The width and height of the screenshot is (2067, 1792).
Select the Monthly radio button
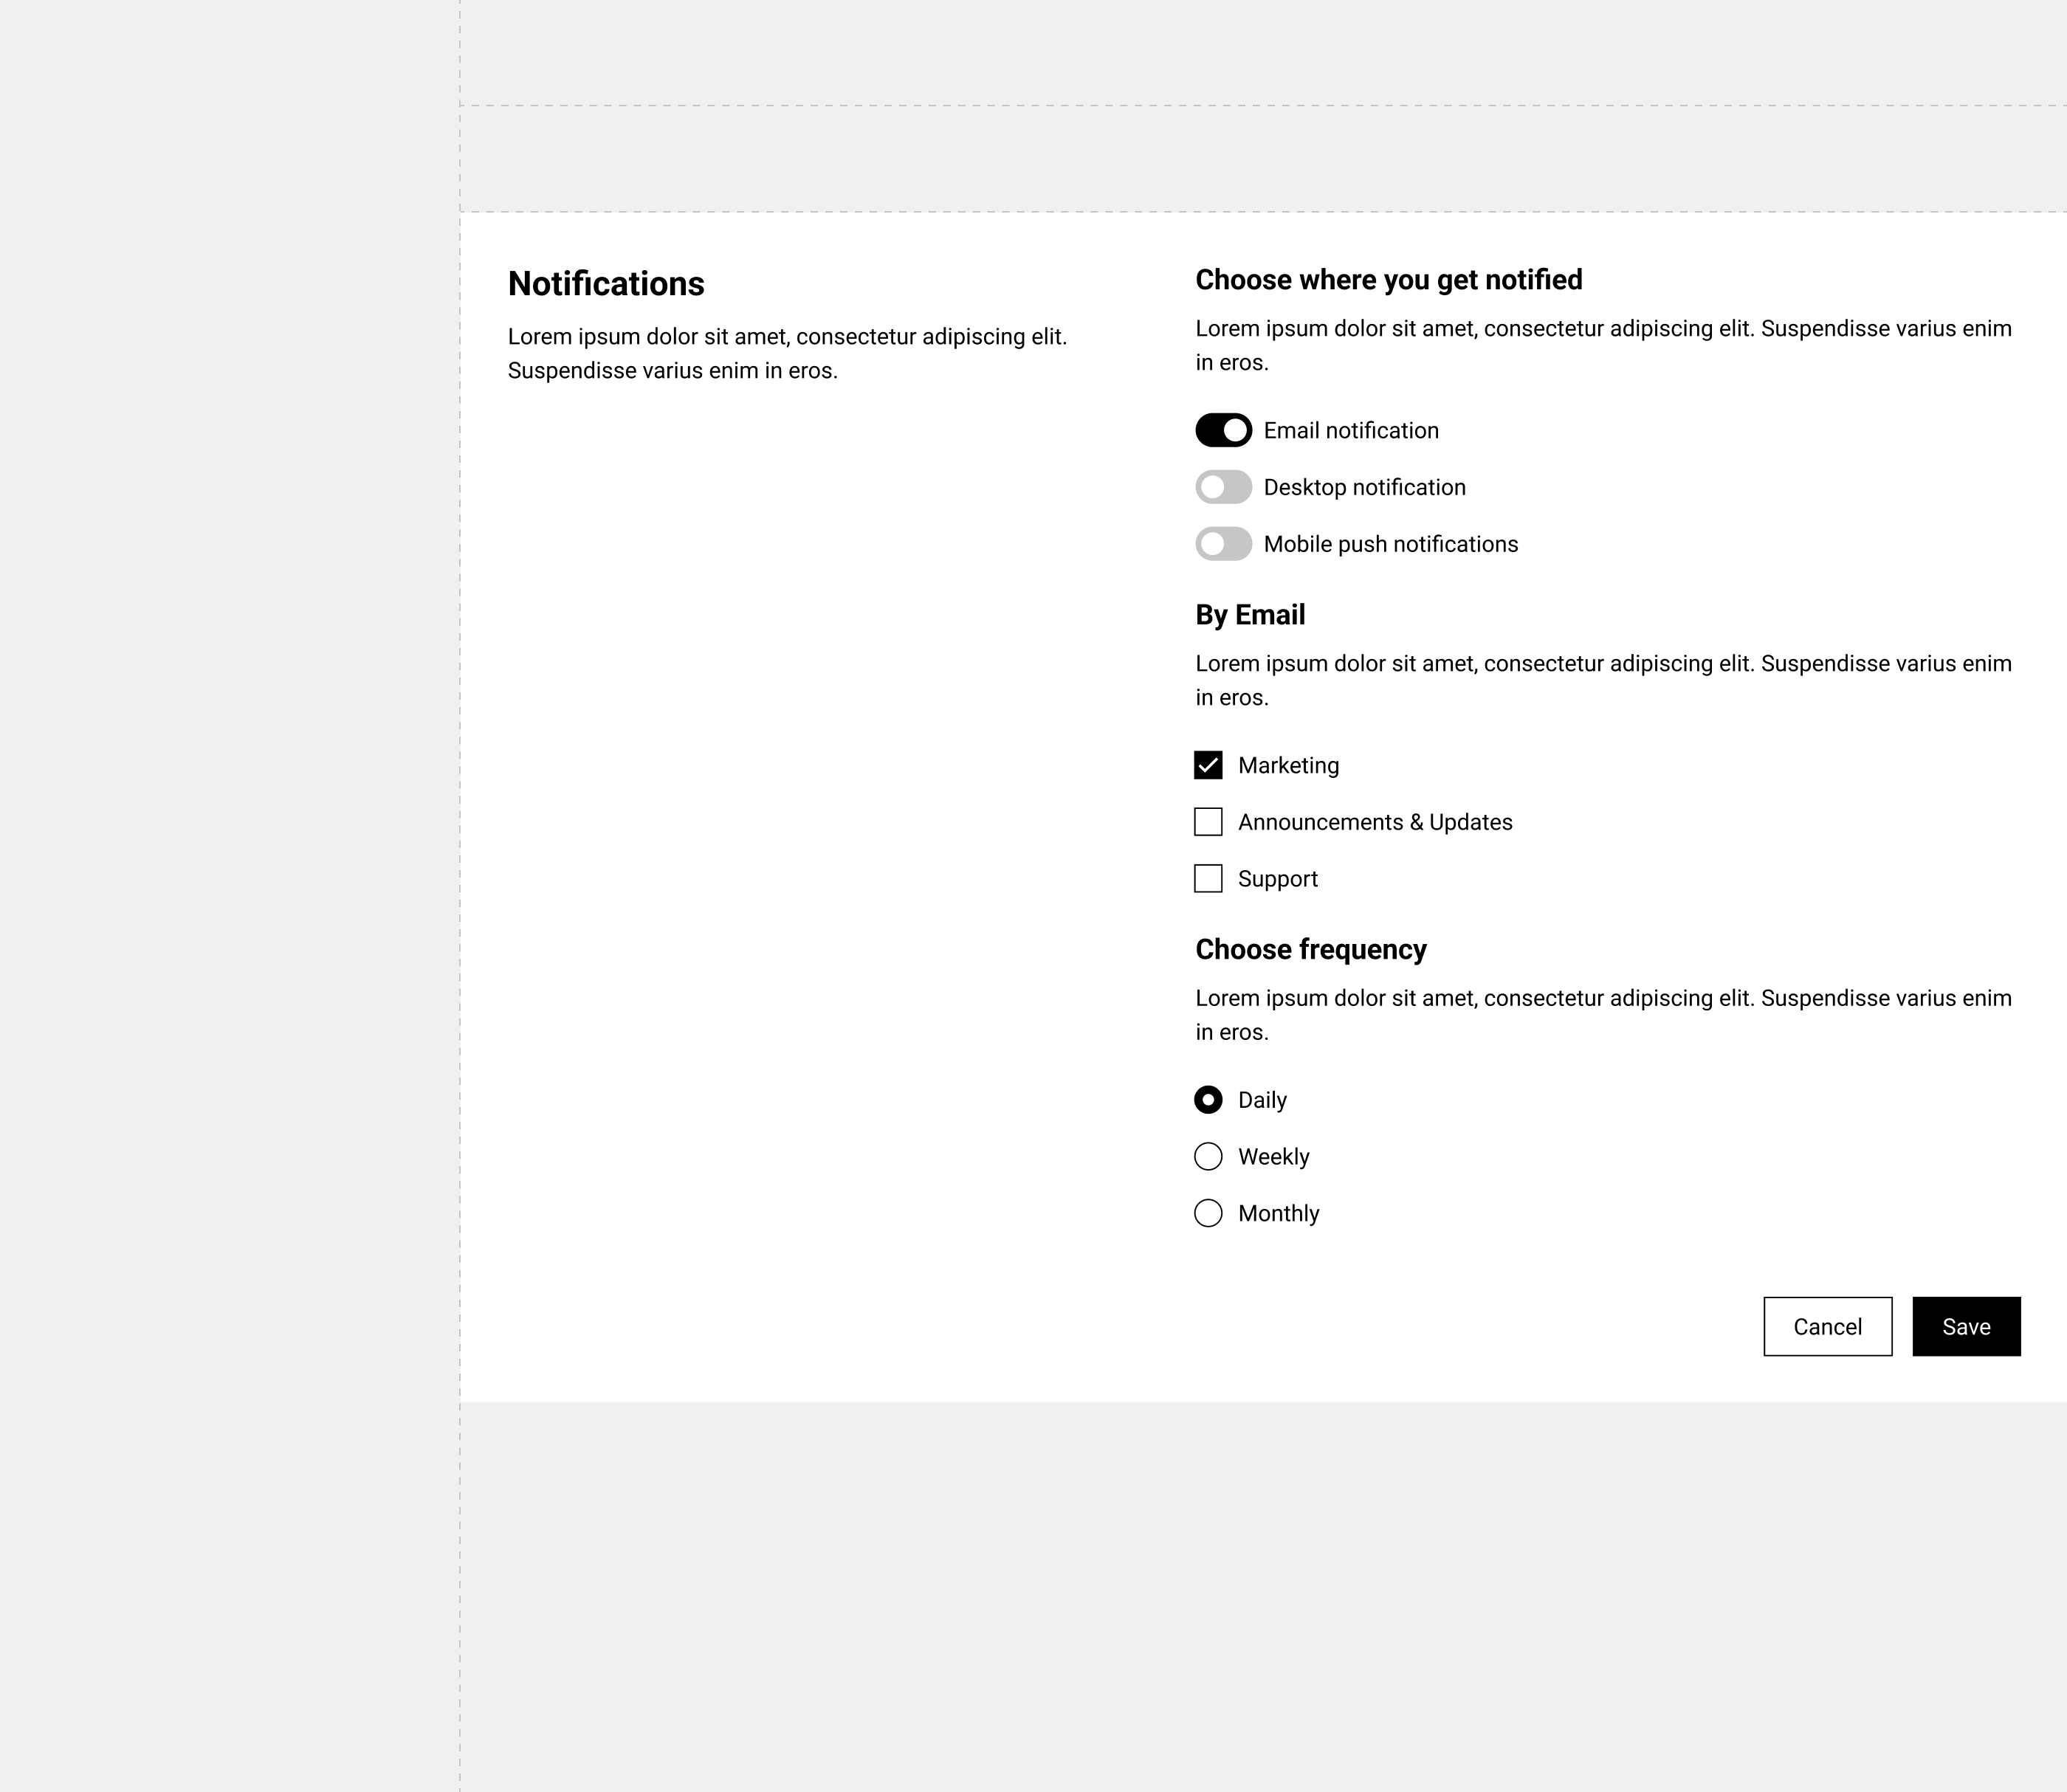(x=1208, y=1213)
